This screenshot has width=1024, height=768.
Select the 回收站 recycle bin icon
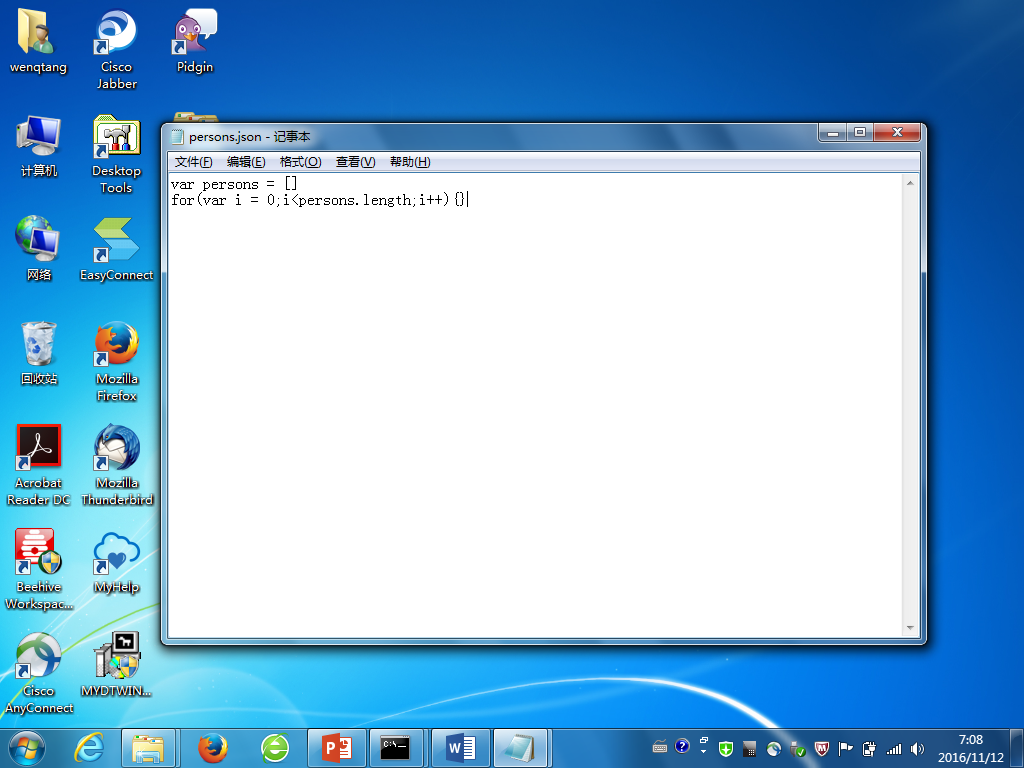(39, 353)
